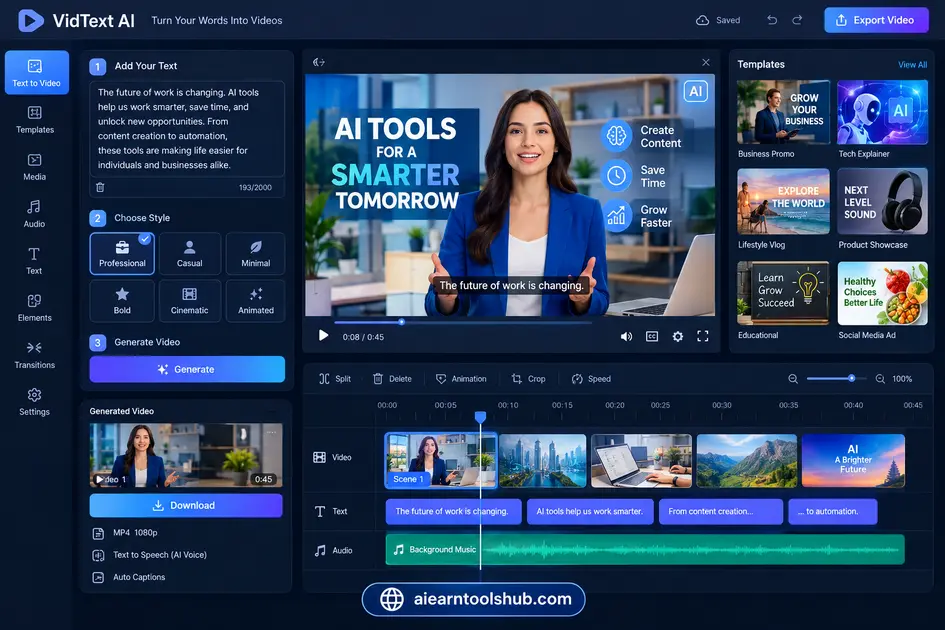Play the preview video
The width and height of the screenshot is (945, 630).
[x=323, y=336]
